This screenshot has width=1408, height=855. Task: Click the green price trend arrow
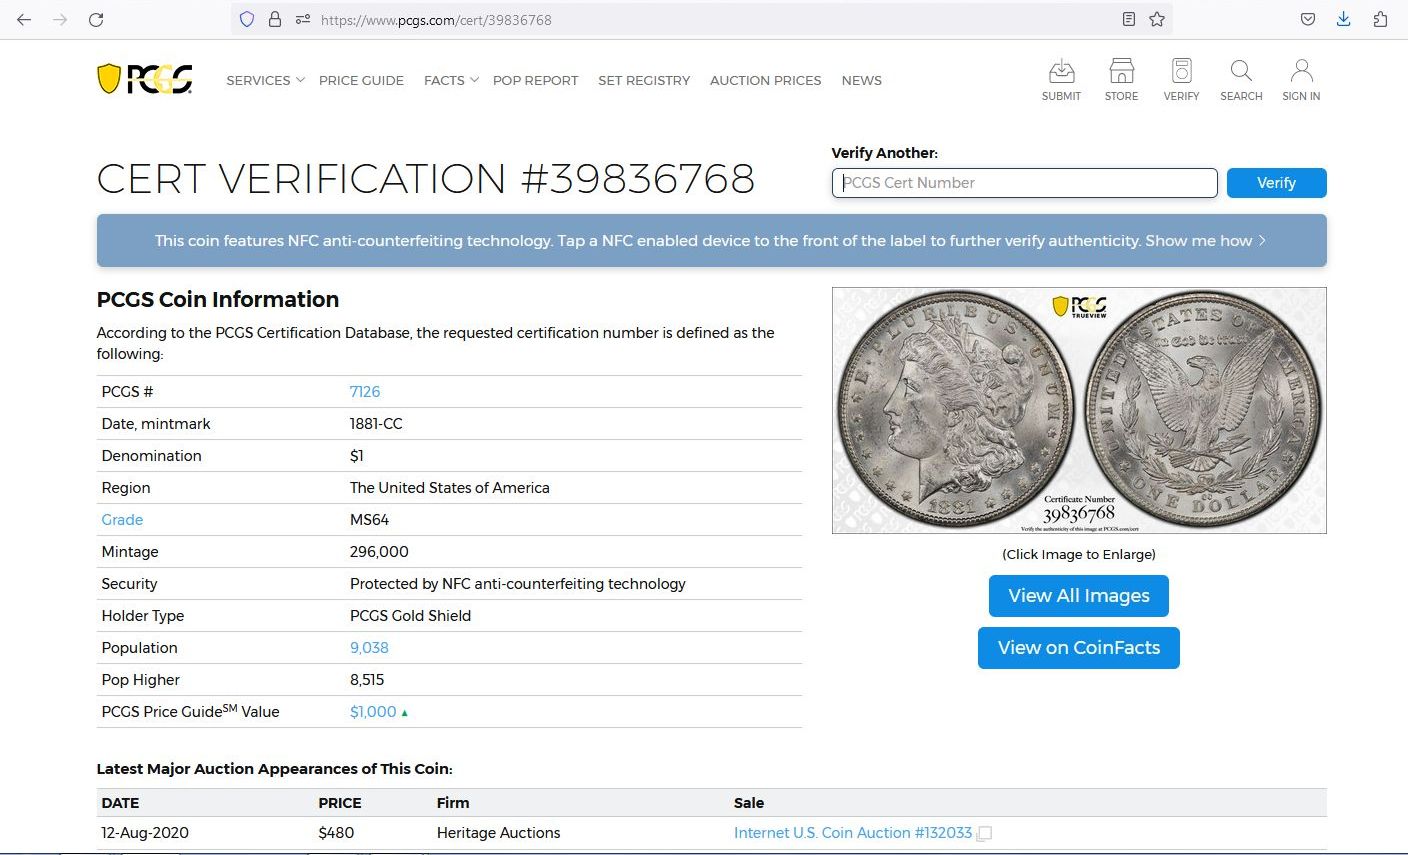tap(404, 713)
